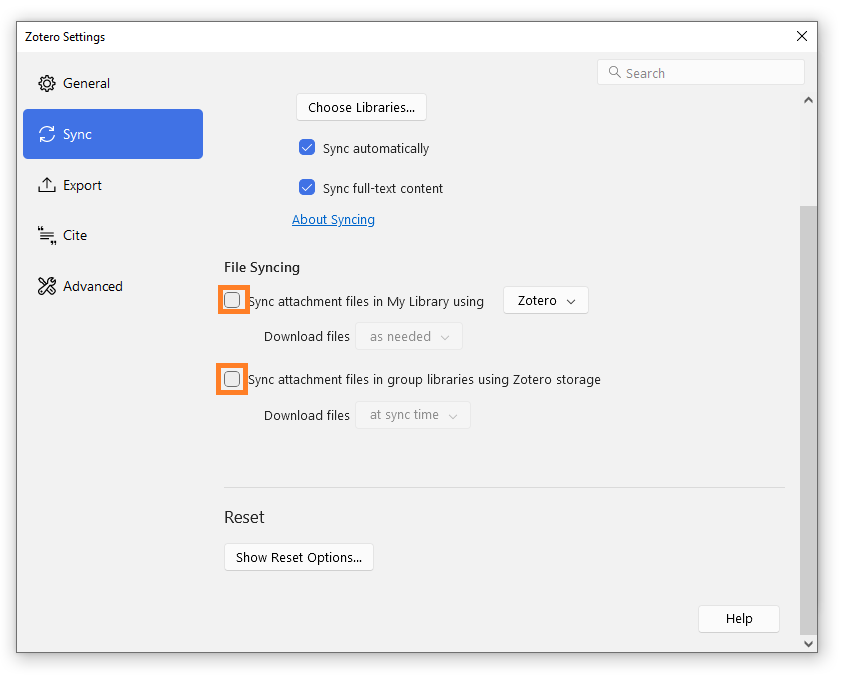Click the General gear icon

click(47, 83)
